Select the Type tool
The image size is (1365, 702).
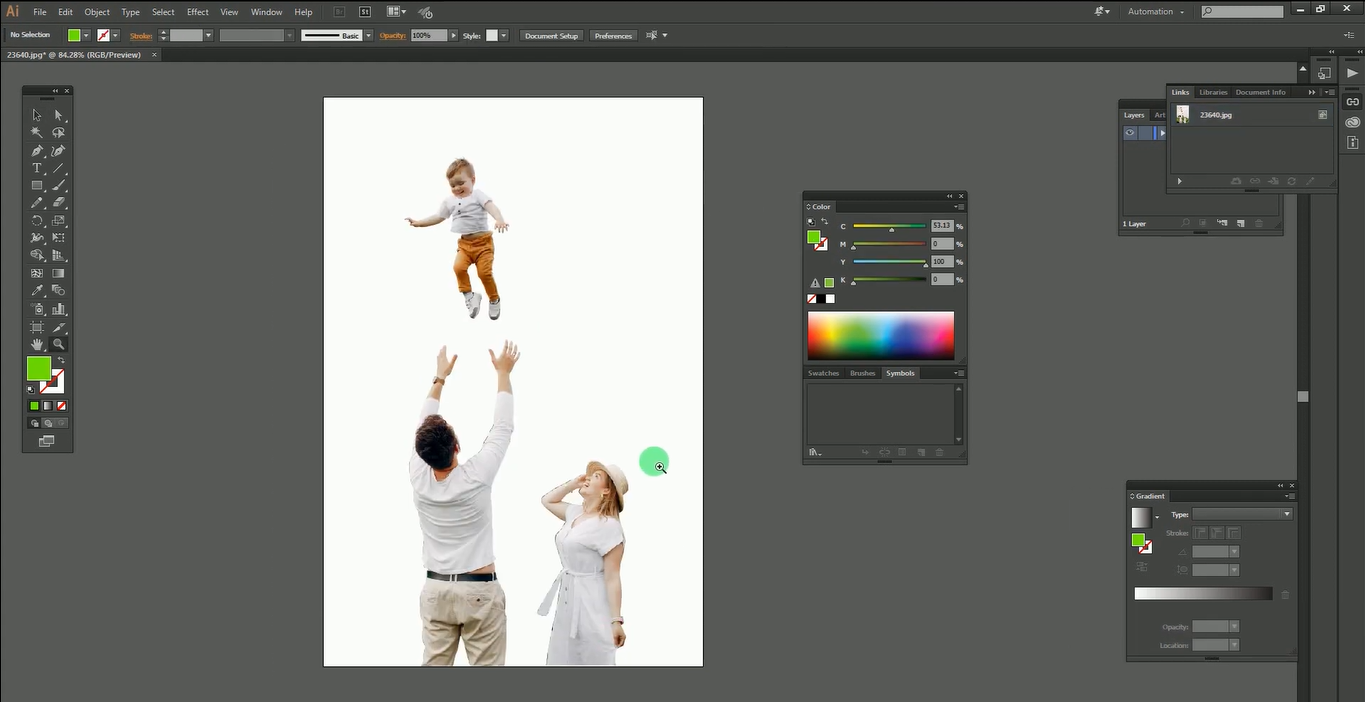tap(36, 168)
